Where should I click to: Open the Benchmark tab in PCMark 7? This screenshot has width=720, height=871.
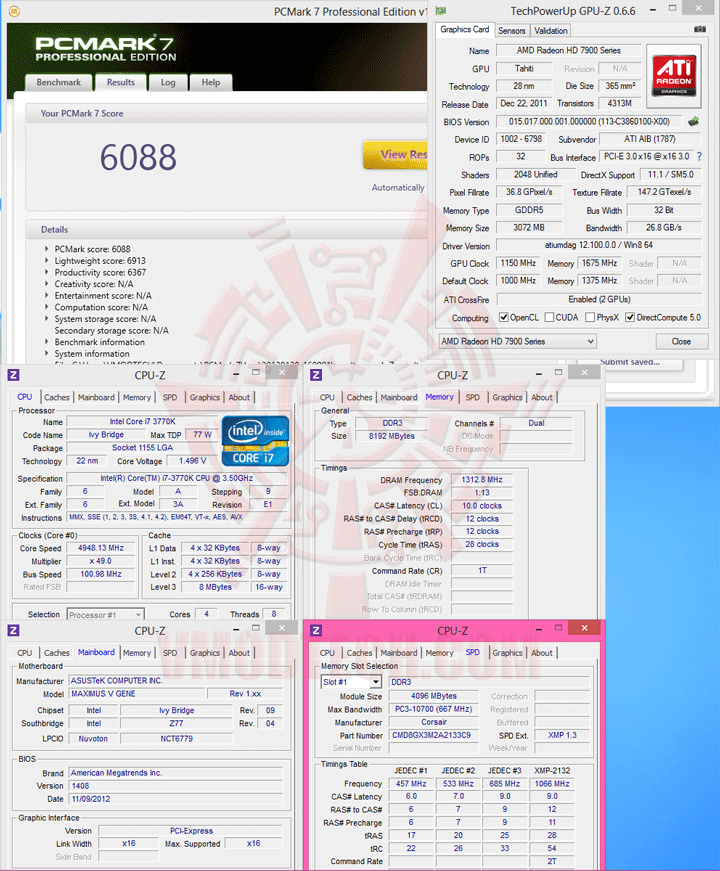click(58, 82)
